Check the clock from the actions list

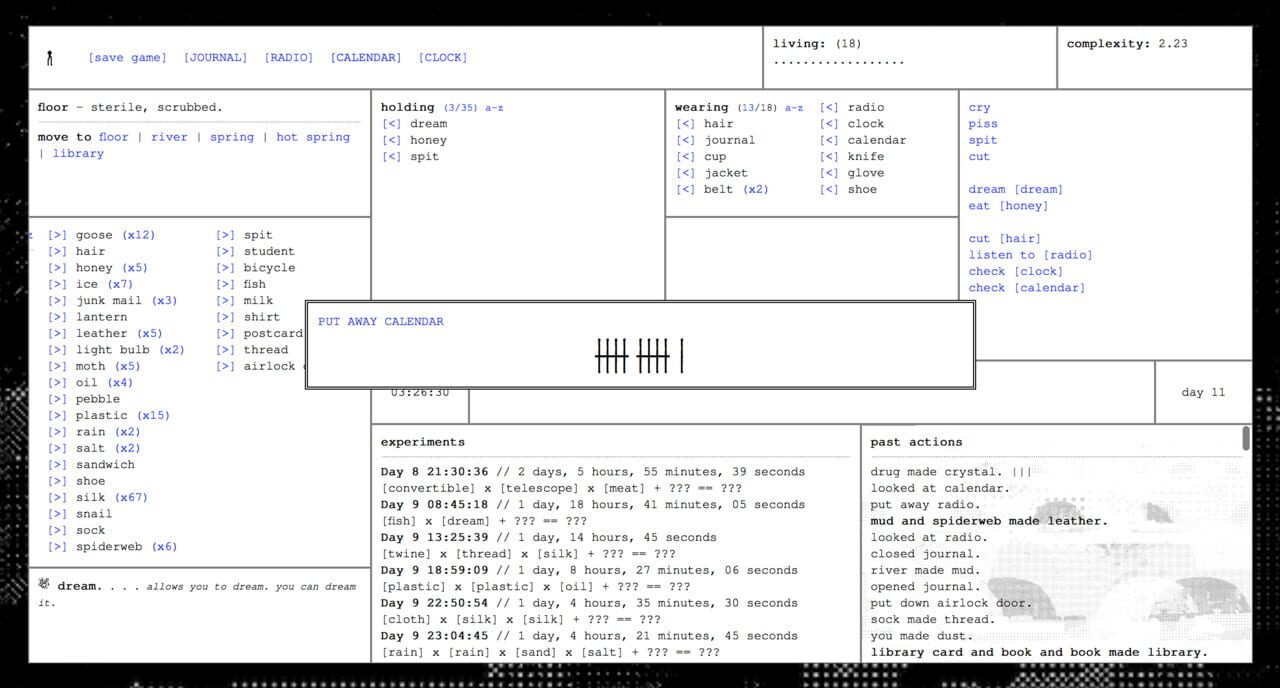point(1014,271)
